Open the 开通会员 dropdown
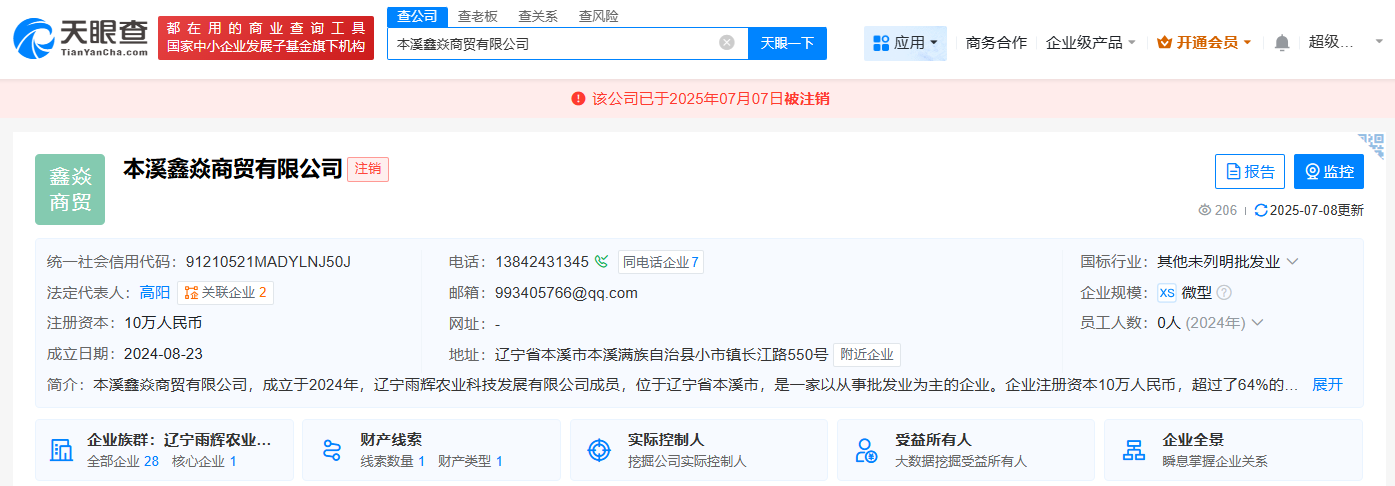 pos(1204,43)
